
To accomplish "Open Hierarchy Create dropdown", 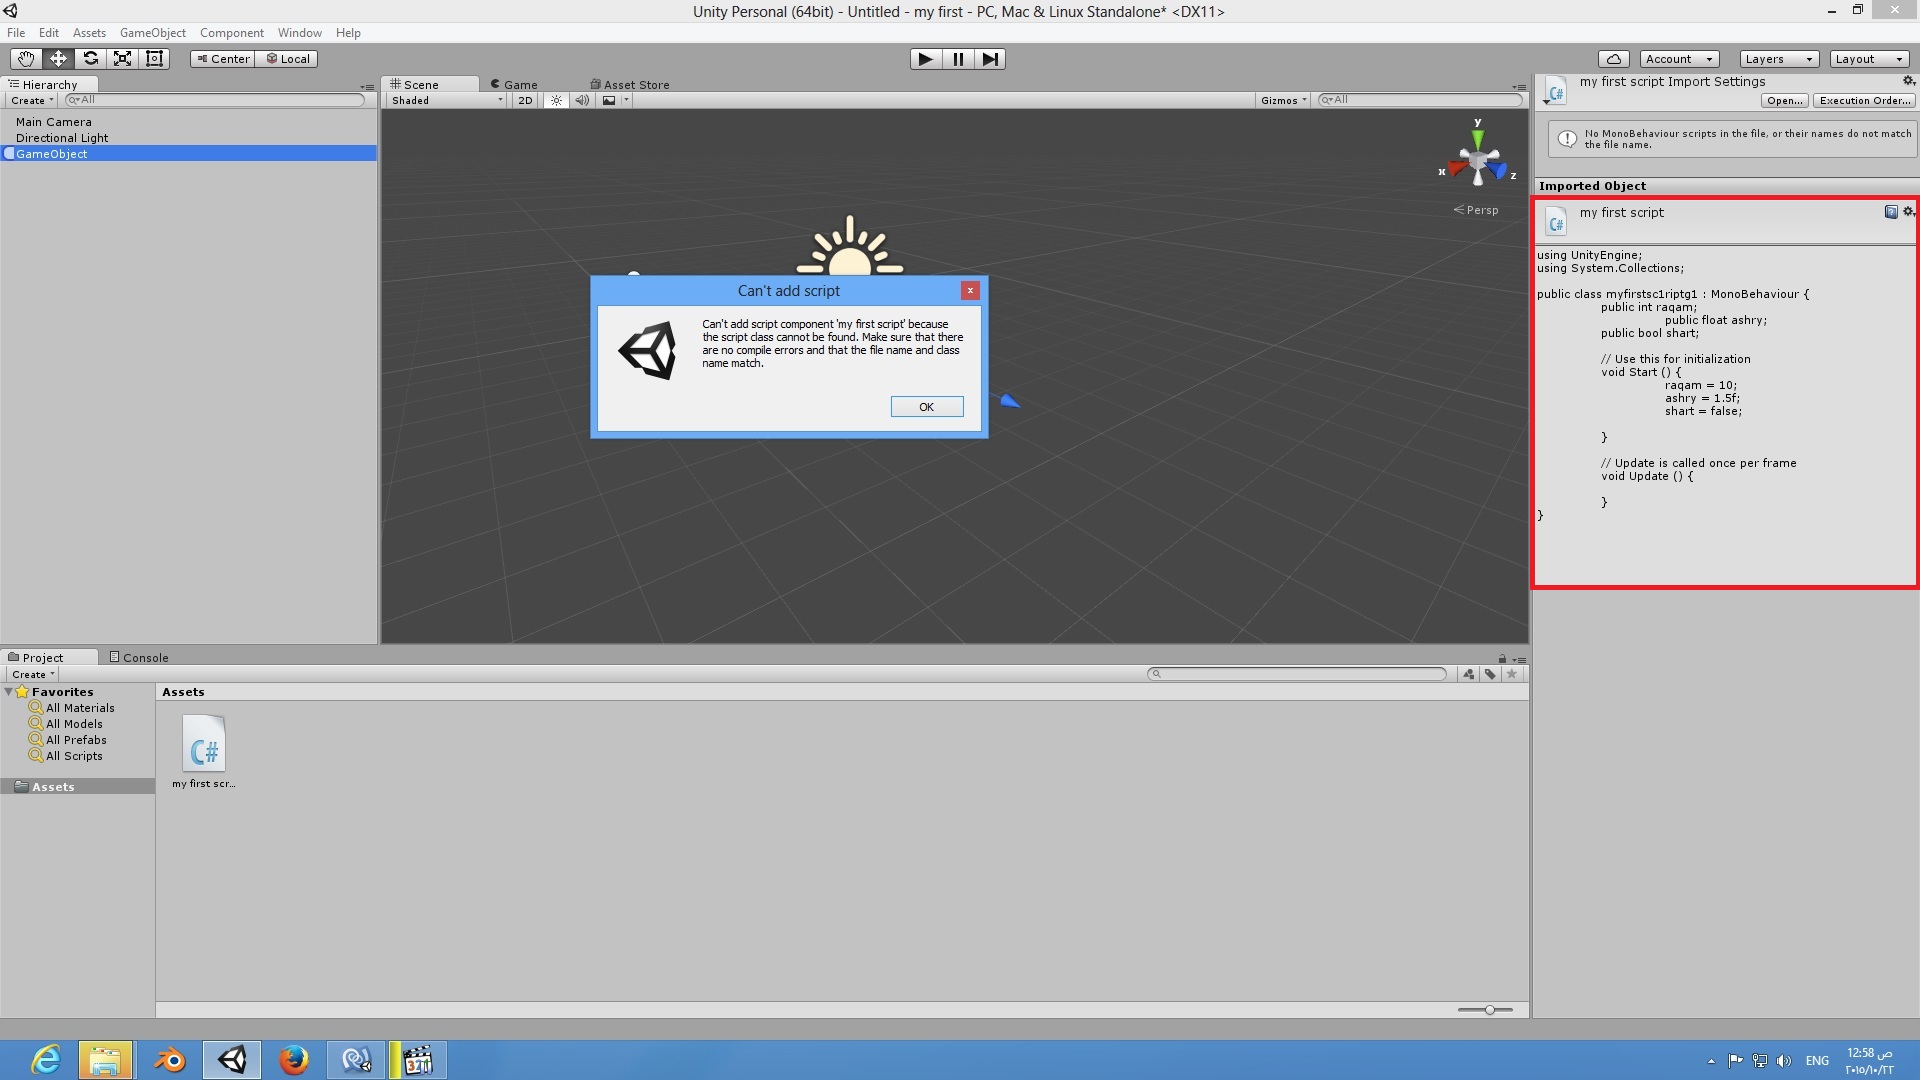I will [32, 101].
